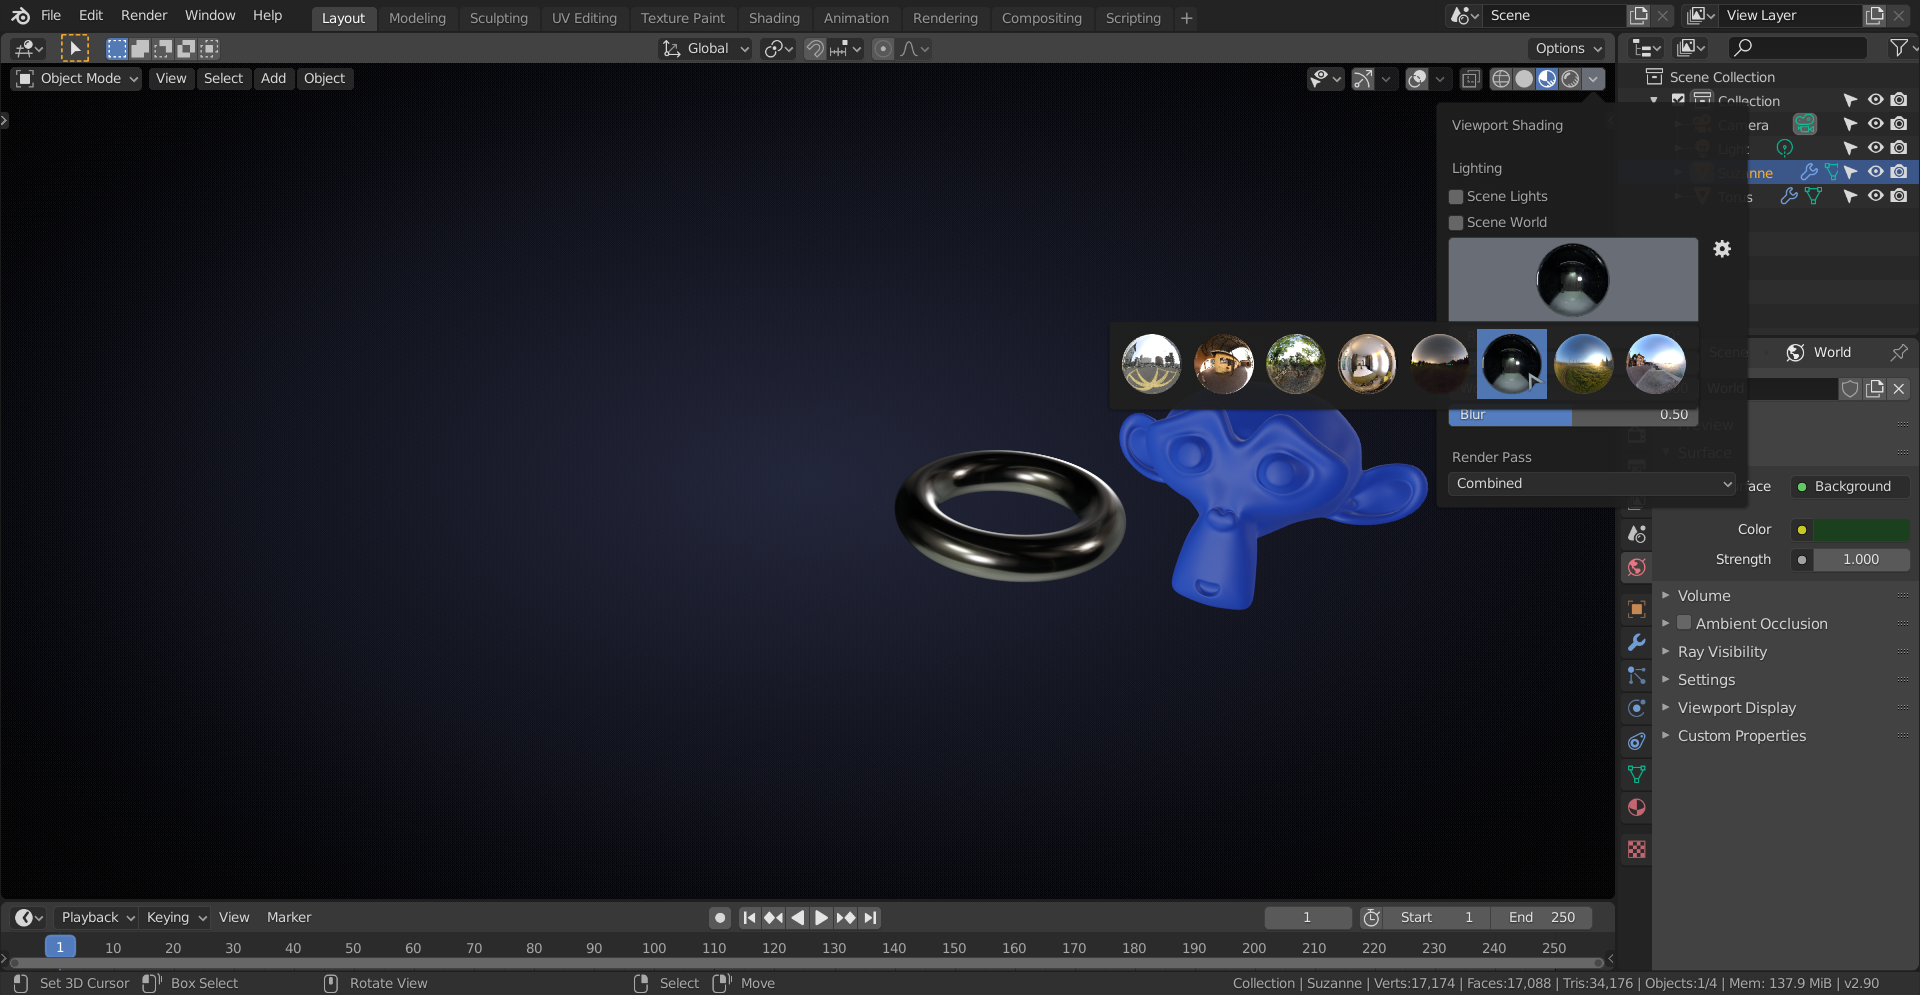Open the Render menu in the top bar

pyautogui.click(x=143, y=15)
